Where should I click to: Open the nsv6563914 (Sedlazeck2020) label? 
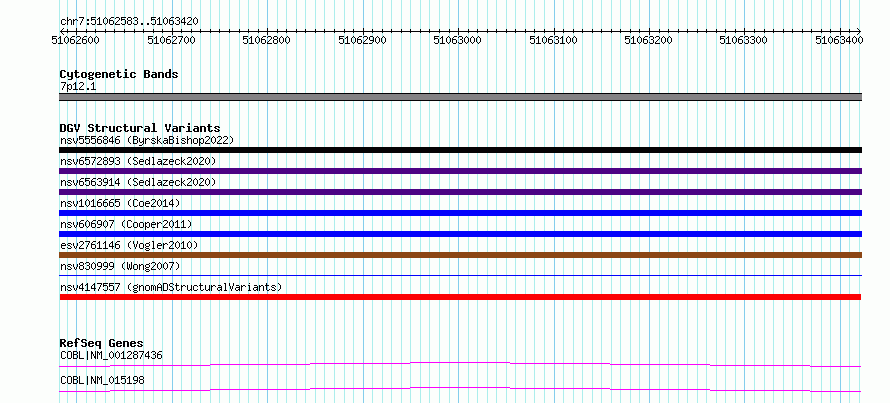138,182
